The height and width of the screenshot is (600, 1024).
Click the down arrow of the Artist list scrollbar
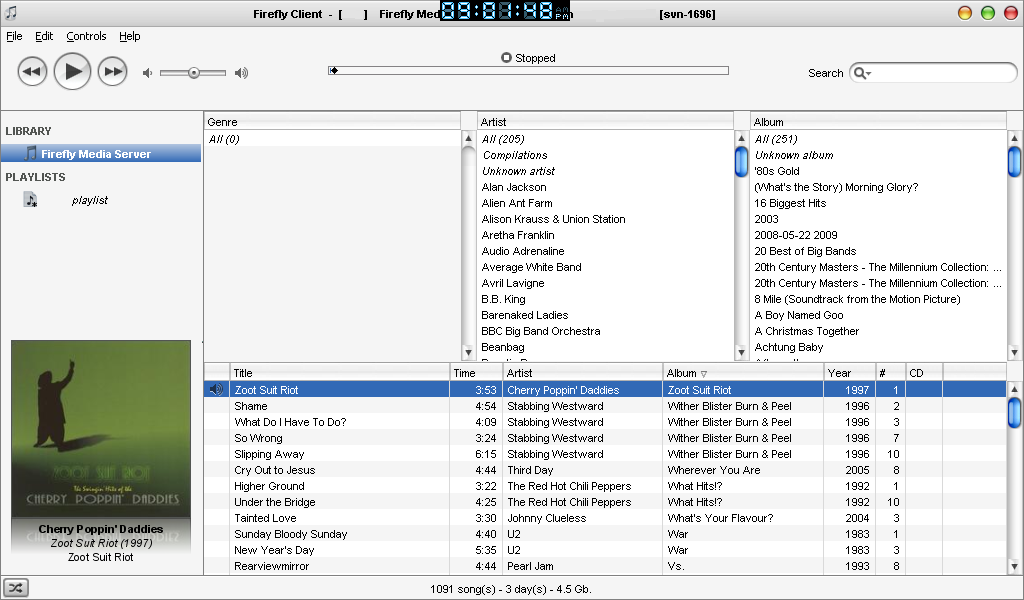pyautogui.click(x=741, y=353)
